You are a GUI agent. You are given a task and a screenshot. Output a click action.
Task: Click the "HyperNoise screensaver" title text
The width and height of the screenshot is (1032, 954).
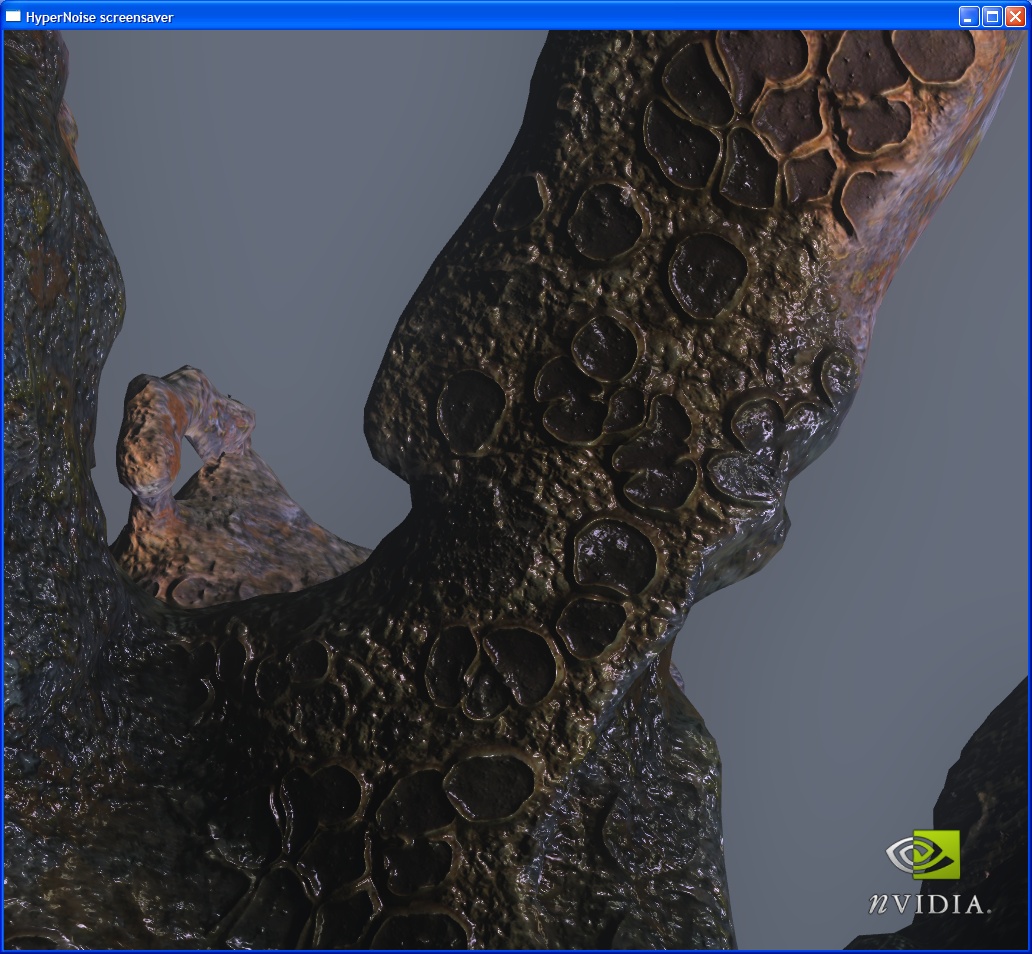point(99,17)
